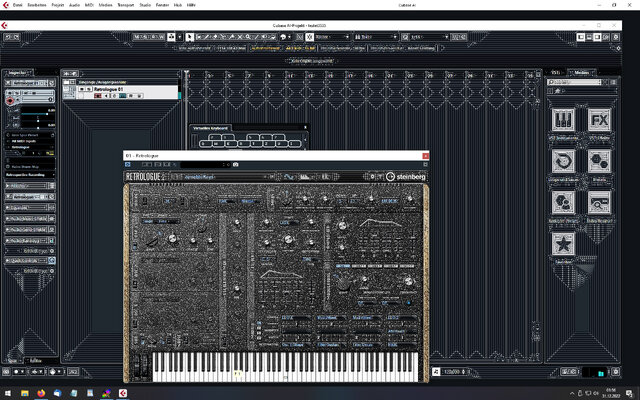Select the Split scissors tool

pos(223,37)
